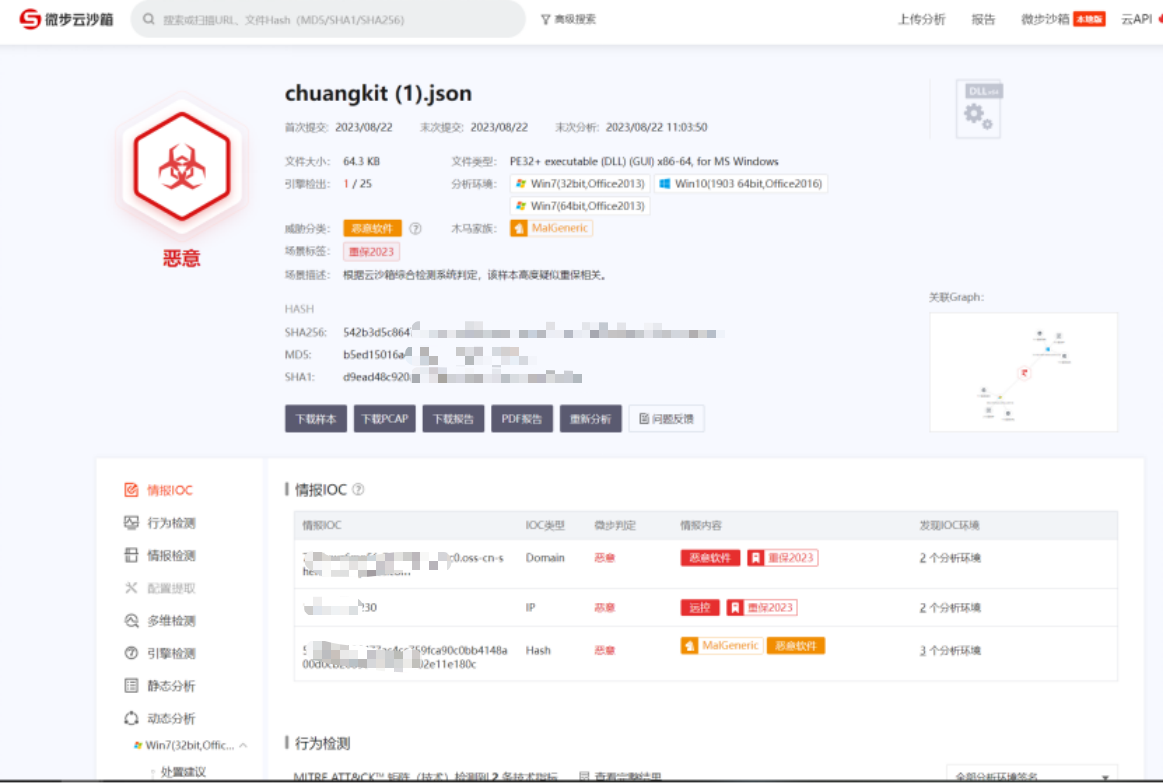Go to 上传分析 in top navigation
Screen dimensions: 1163x784
(x=920, y=19)
